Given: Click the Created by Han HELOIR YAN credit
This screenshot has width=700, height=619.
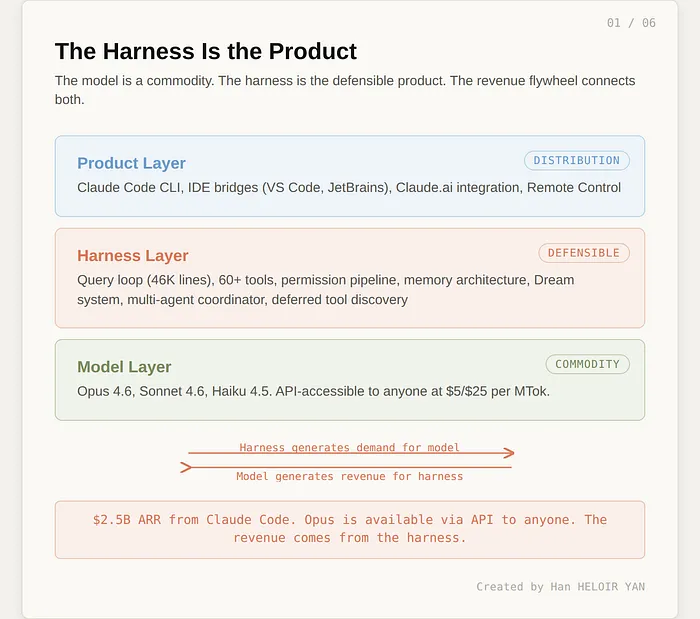Looking at the screenshot, I should coord(560,587).
